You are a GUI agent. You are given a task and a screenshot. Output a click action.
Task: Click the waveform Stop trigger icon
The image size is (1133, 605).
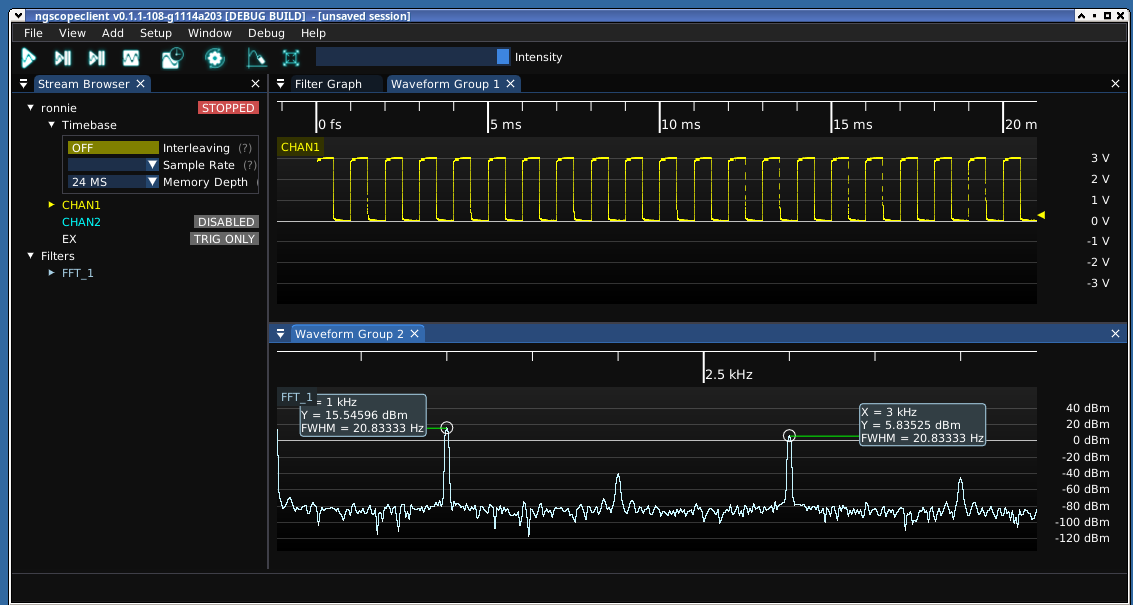(131, 58)
